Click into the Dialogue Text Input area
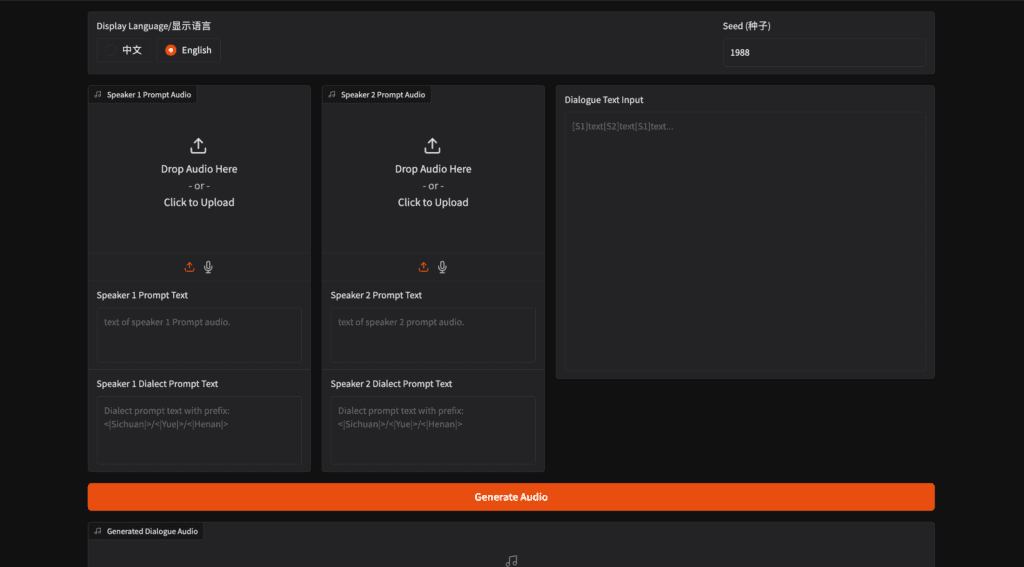The height and width of the screenshot is (567, 1024). click(744, 240)
